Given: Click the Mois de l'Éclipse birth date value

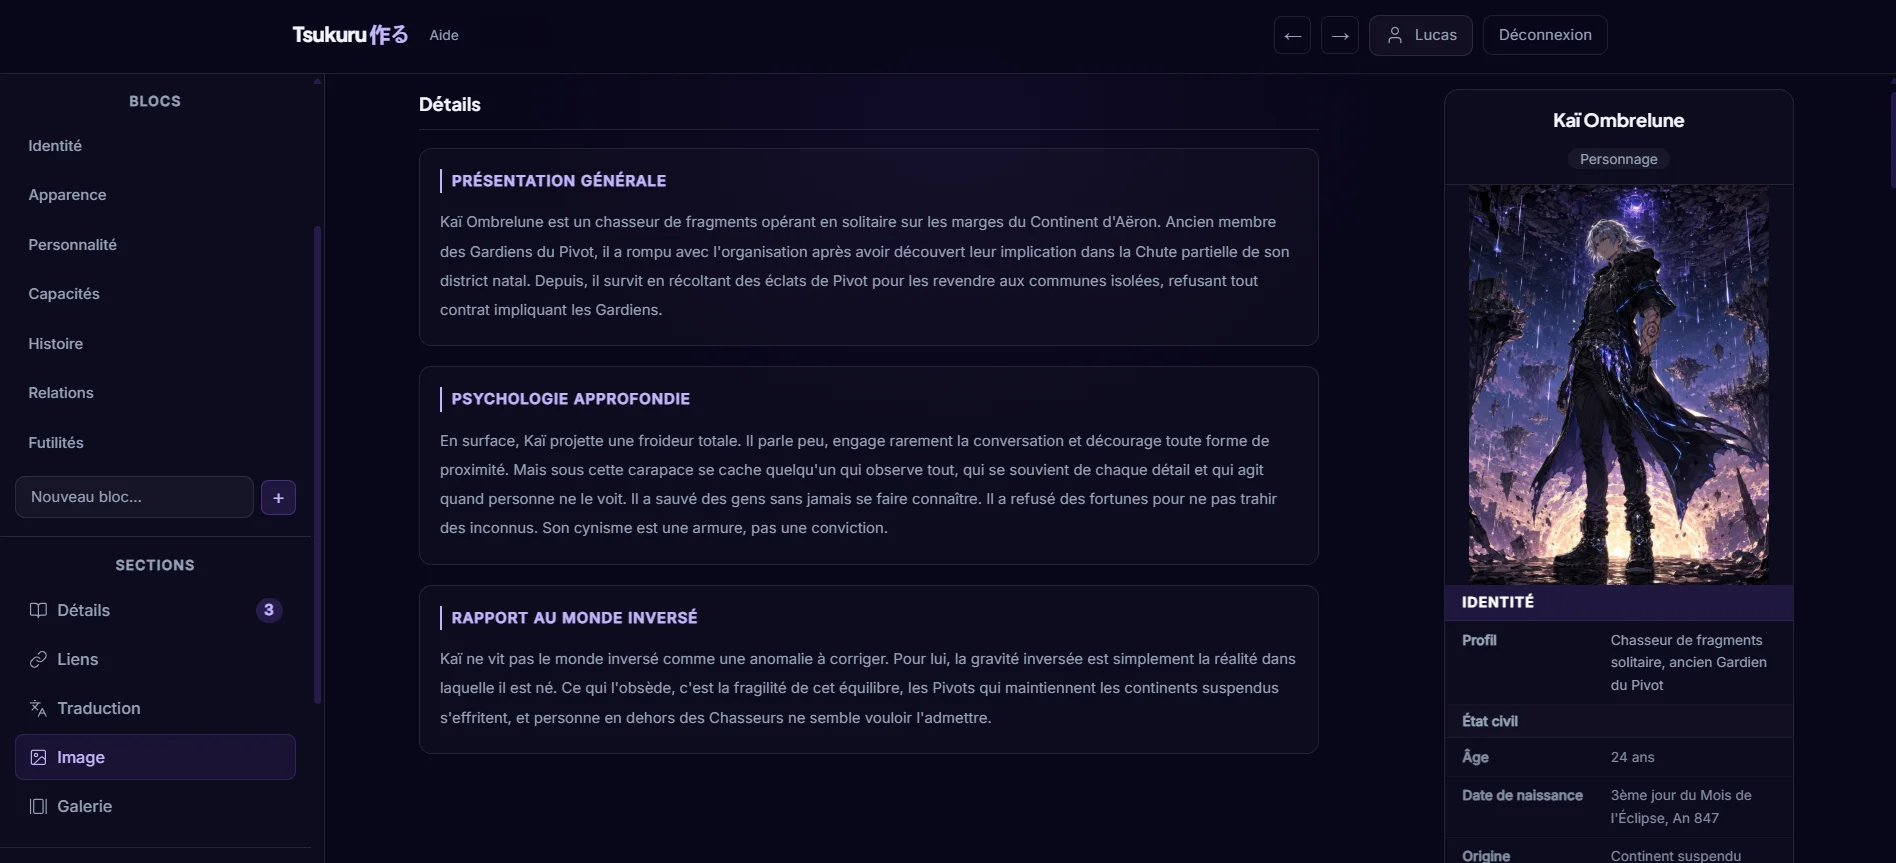Looking at the screenshot, I should tap(1681, 806).
